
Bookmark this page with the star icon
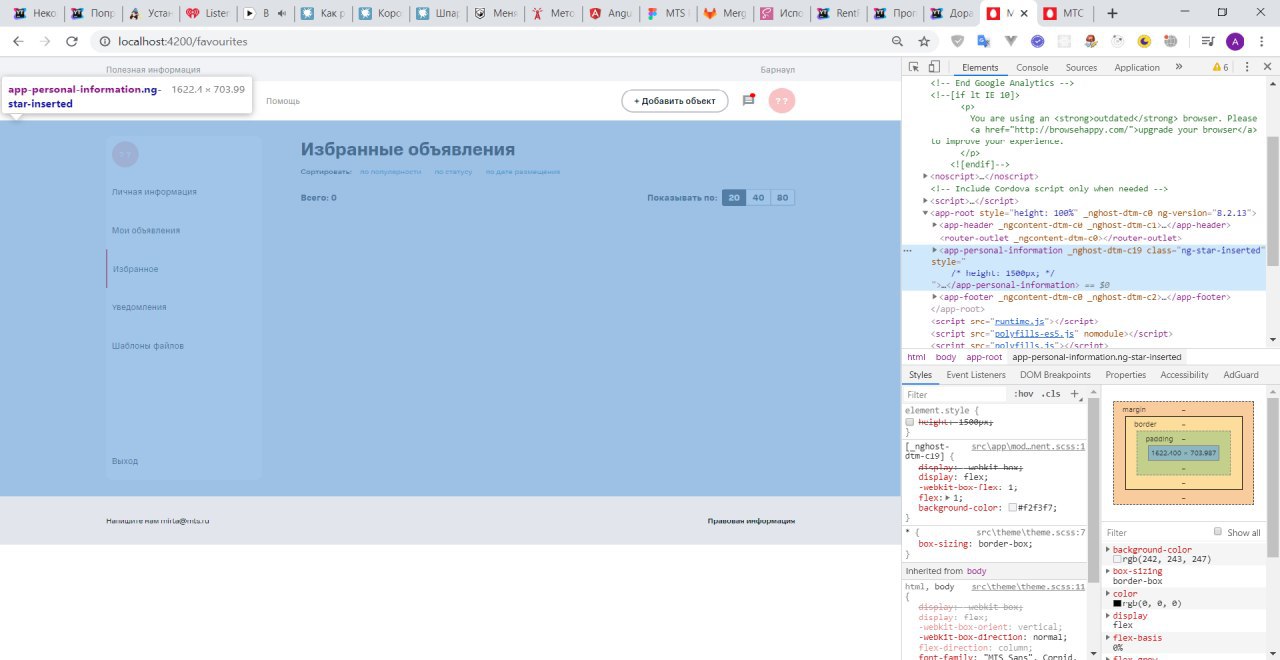924,41
